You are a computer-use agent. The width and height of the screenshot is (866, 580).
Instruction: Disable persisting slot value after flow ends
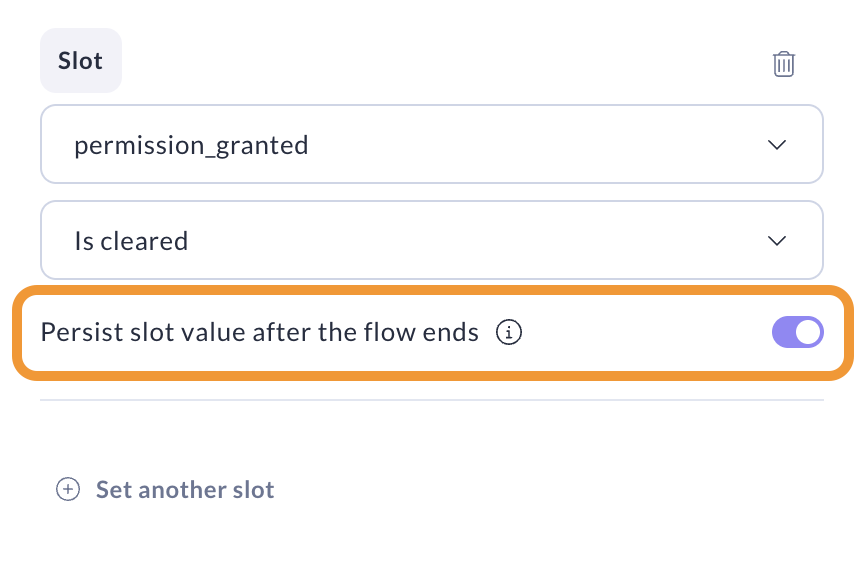point(797,332)
